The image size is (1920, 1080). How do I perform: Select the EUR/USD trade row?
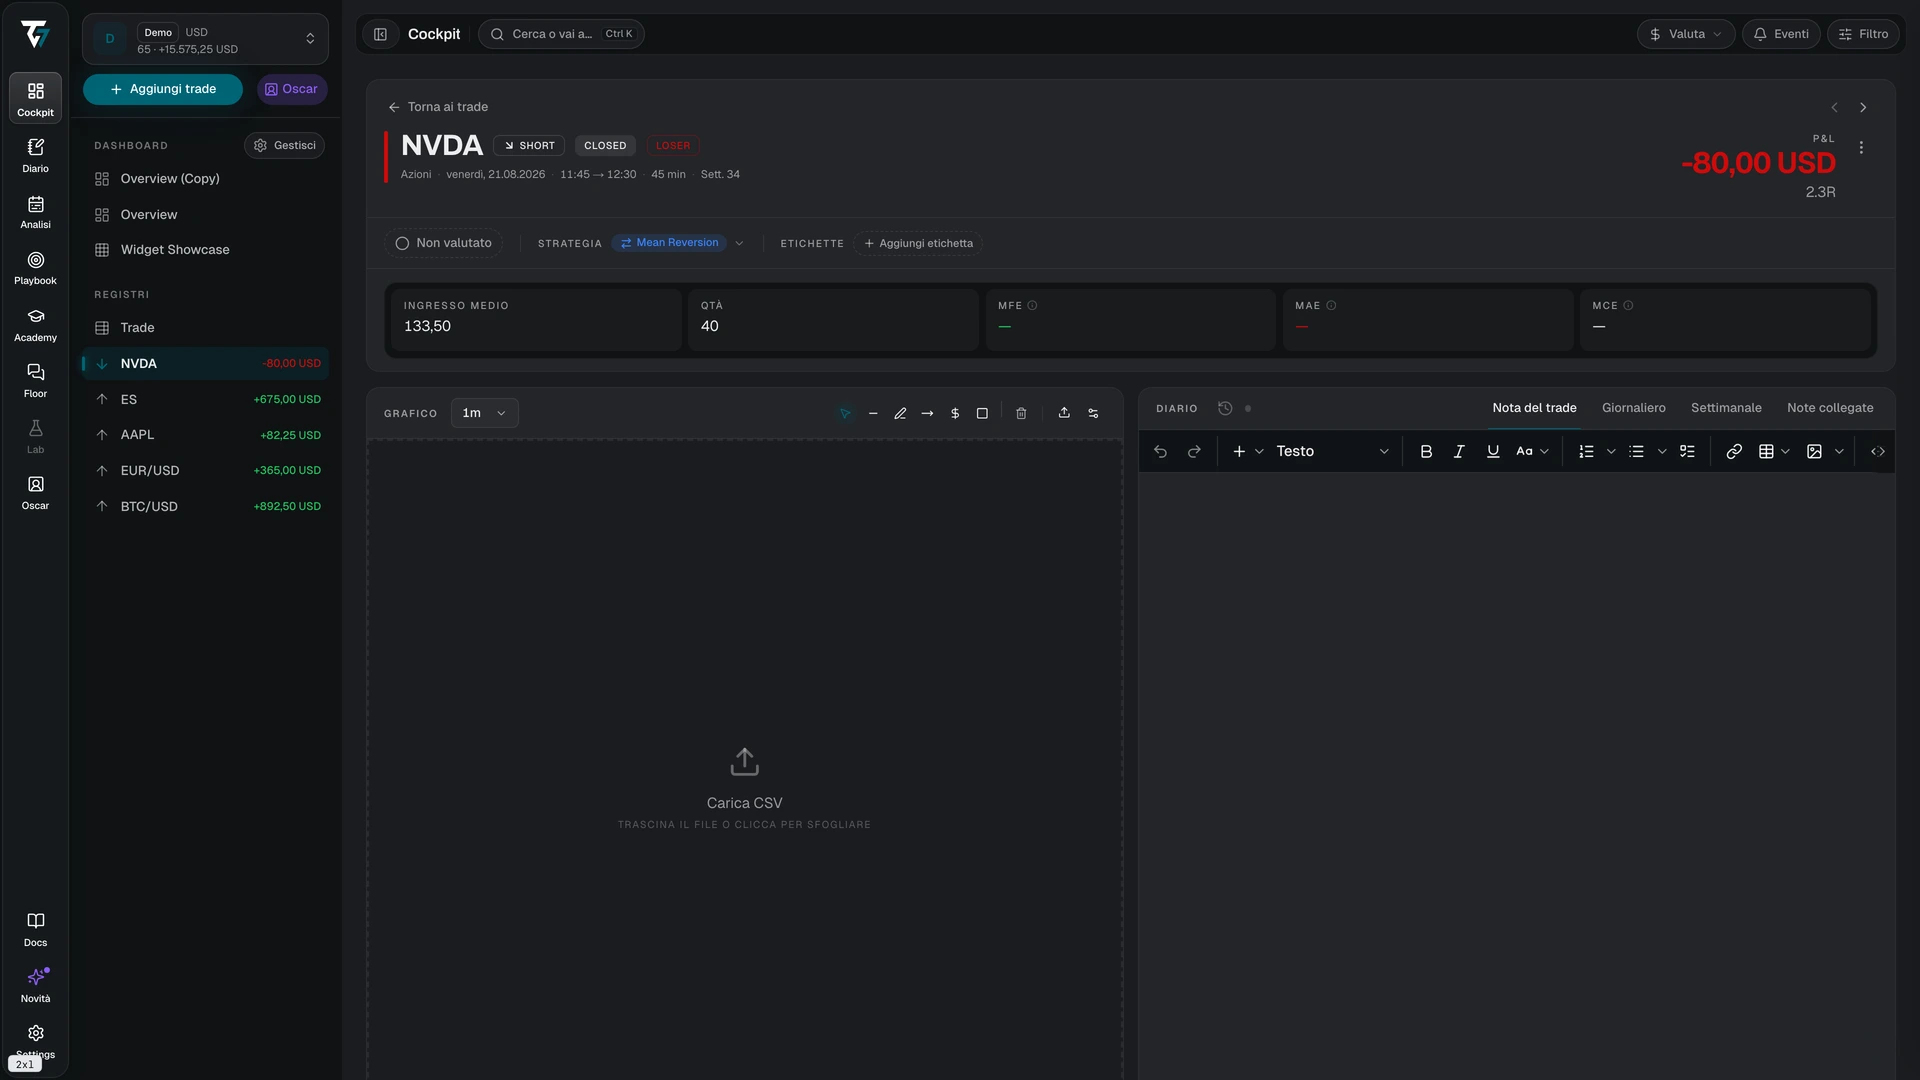pos(205,471)
